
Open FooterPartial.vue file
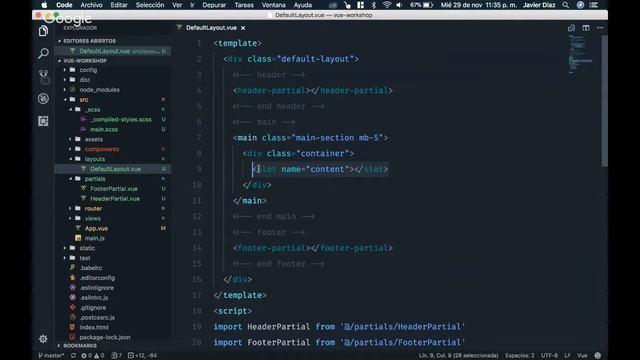(114, 189)
